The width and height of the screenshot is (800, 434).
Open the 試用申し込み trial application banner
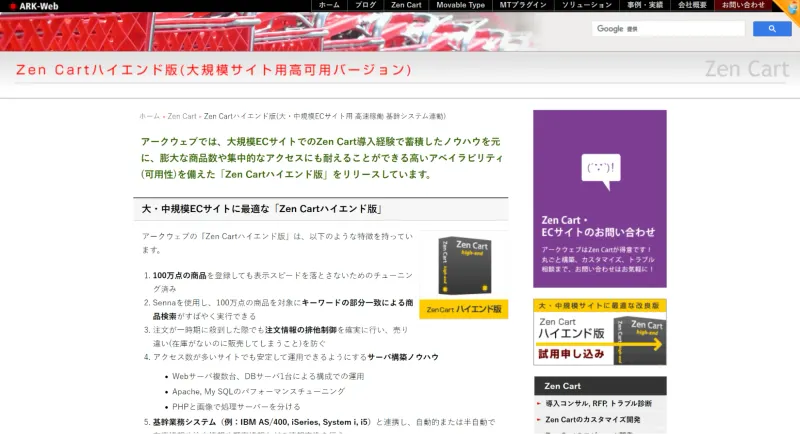(x=600, y=332)
